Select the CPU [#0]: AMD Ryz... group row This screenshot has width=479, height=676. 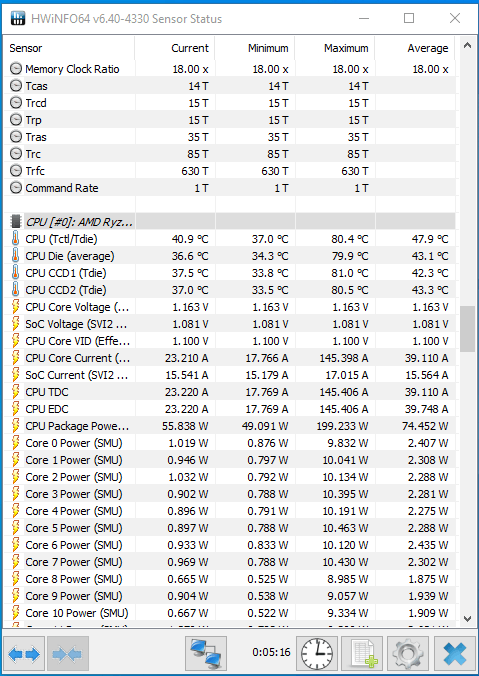point(229,222)
